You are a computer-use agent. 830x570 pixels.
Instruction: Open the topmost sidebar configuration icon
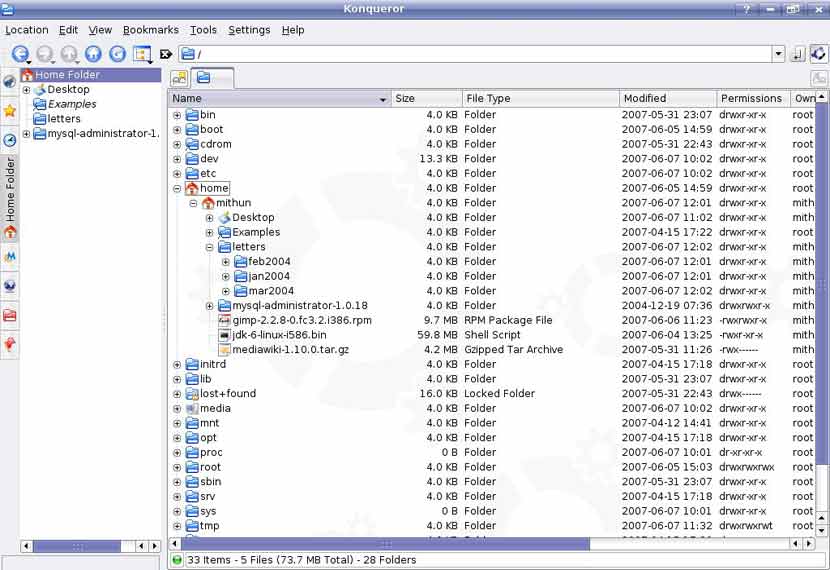(10, 82)
